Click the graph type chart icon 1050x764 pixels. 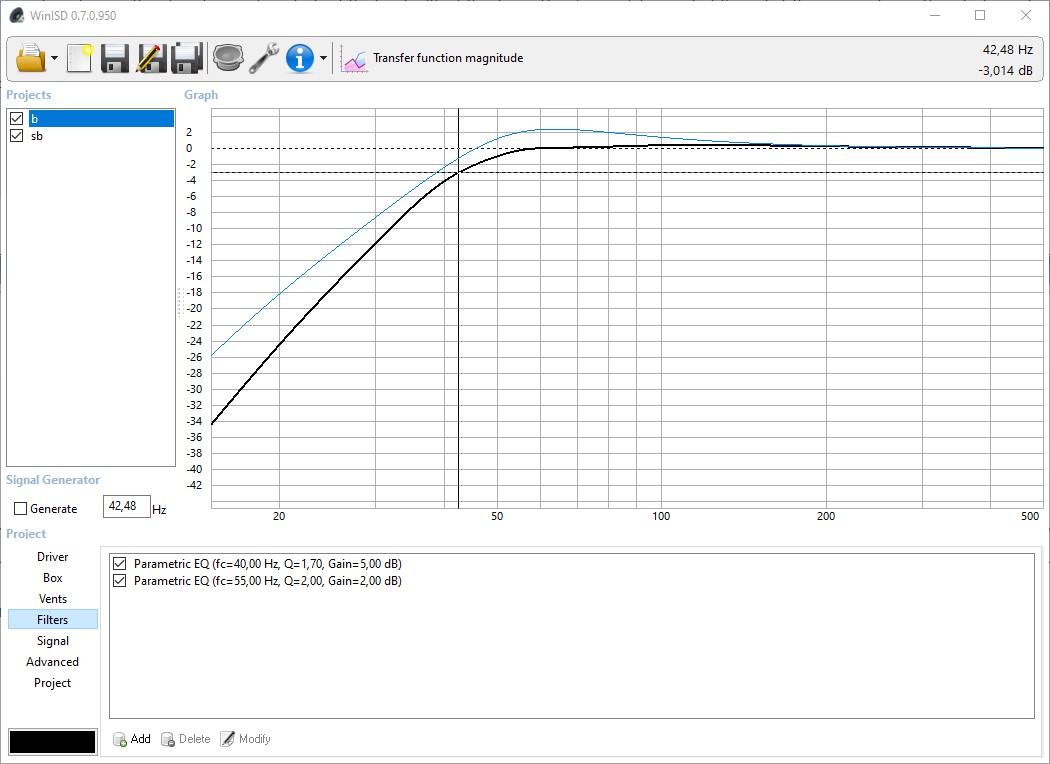tap(354, 58)
